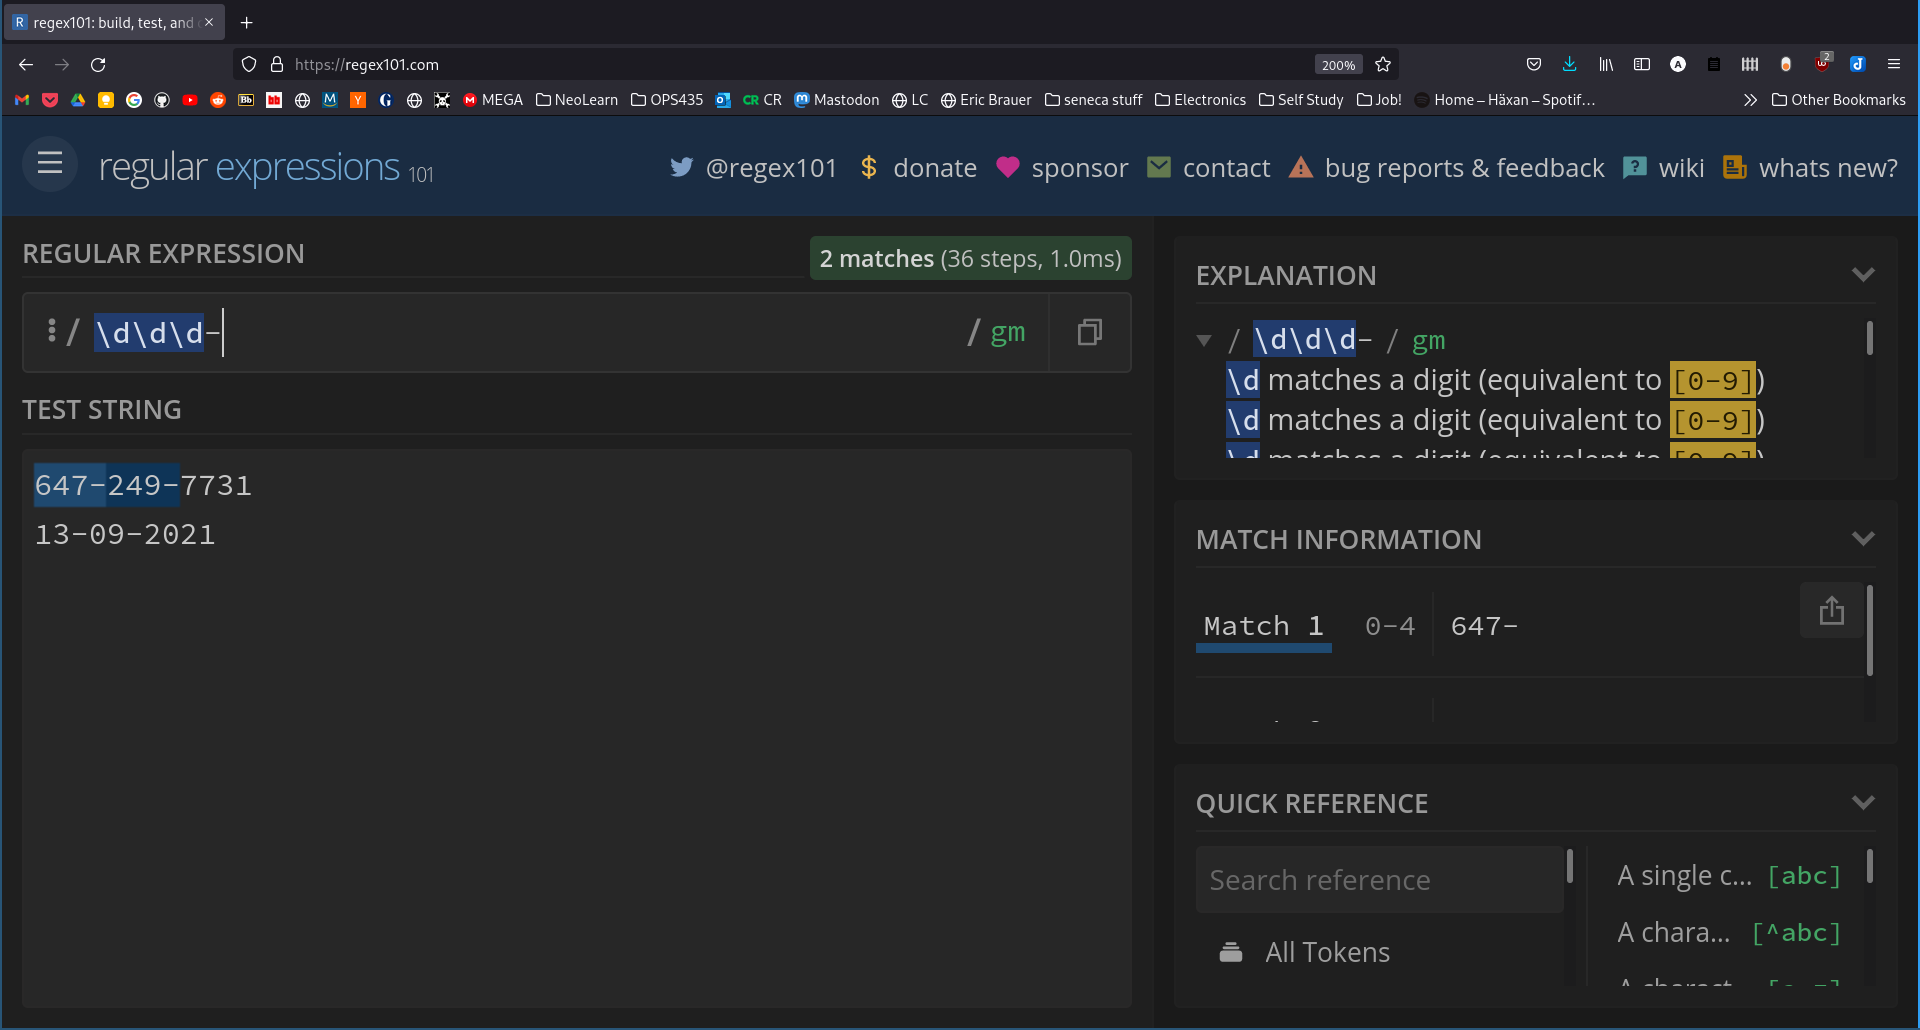Image resolution: width=1920 pixels, height=1030 pixels.
Task: Click the Match Information scrollbar
Action: tap(1869, 632)
